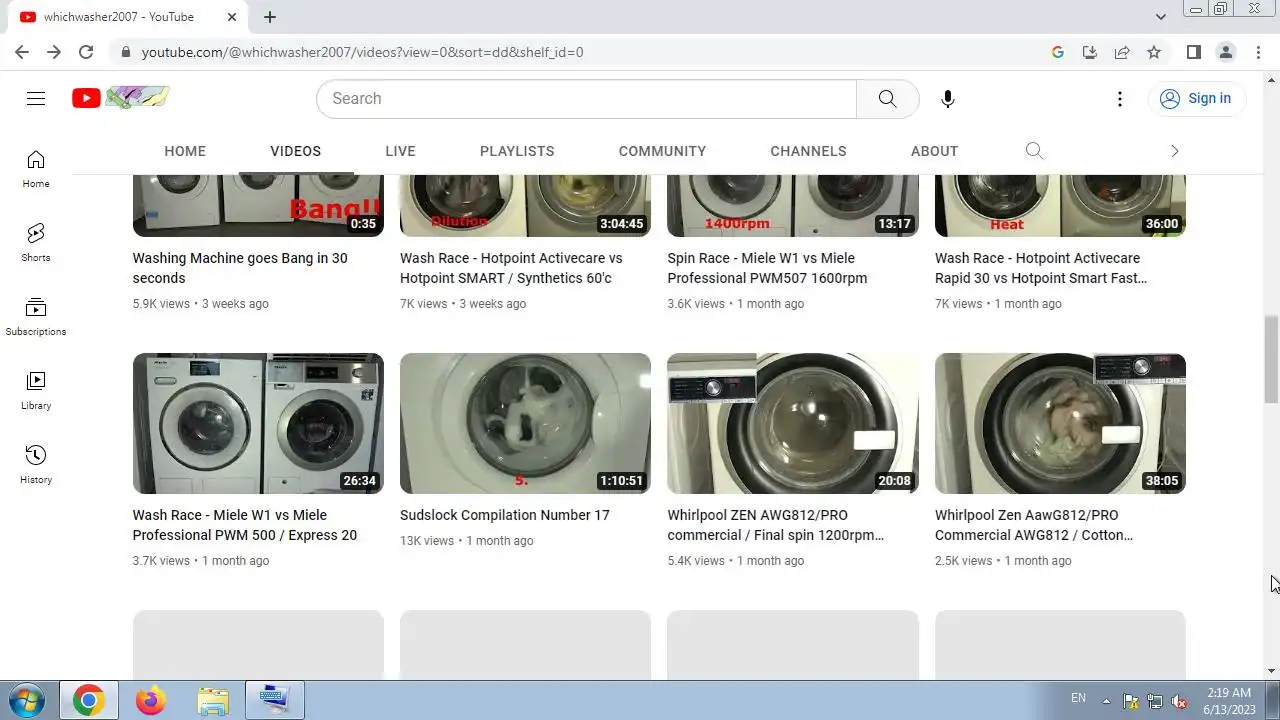
Task: Open a new browser tab
Action: coord(270,17)
